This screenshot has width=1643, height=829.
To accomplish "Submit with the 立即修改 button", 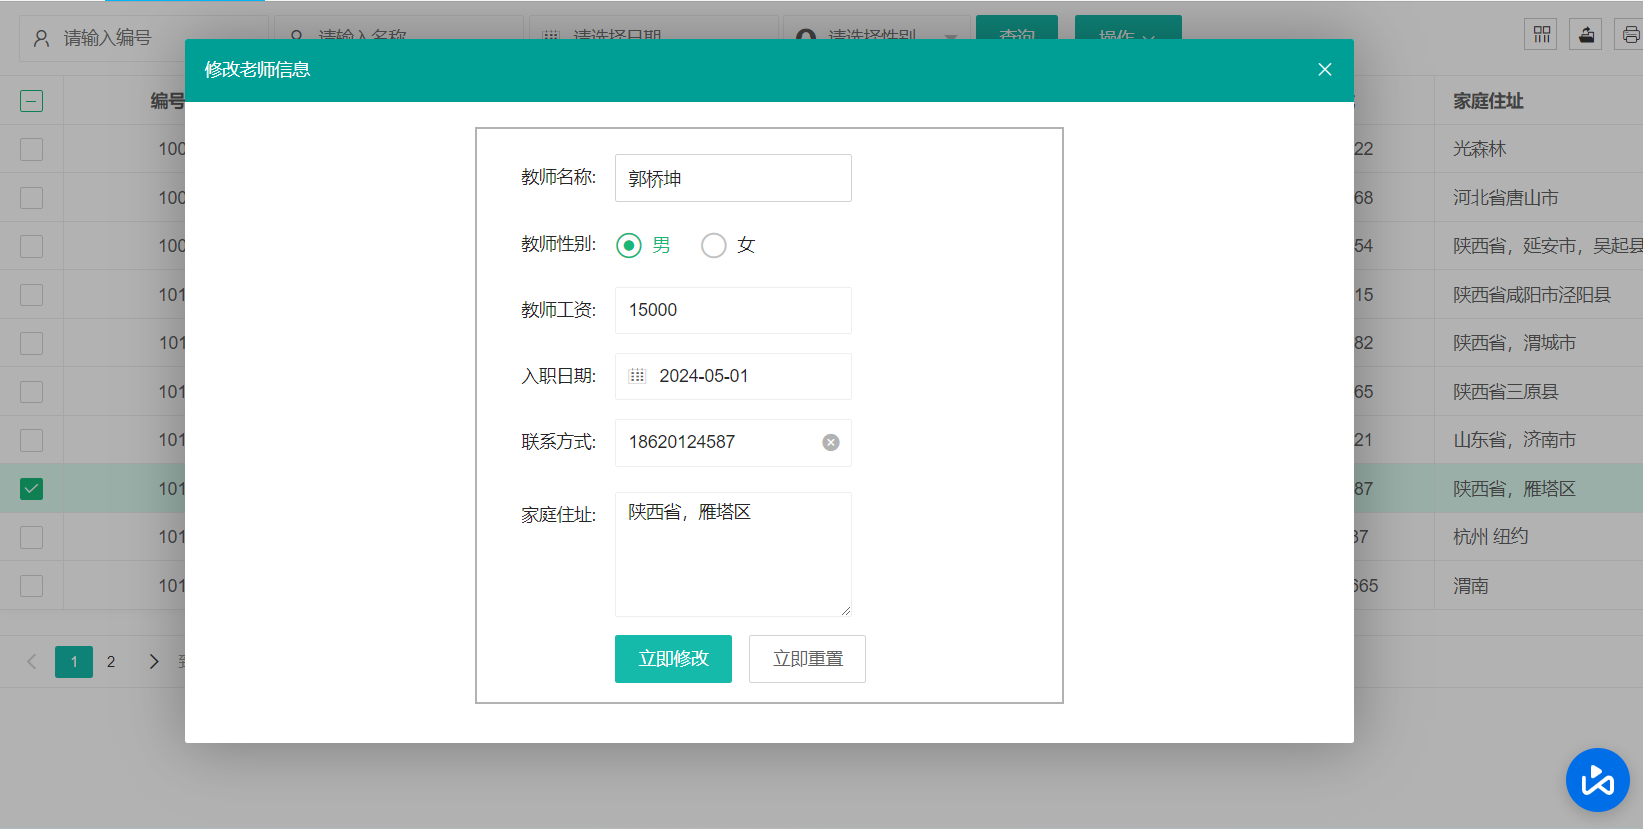I will point(673,659).
